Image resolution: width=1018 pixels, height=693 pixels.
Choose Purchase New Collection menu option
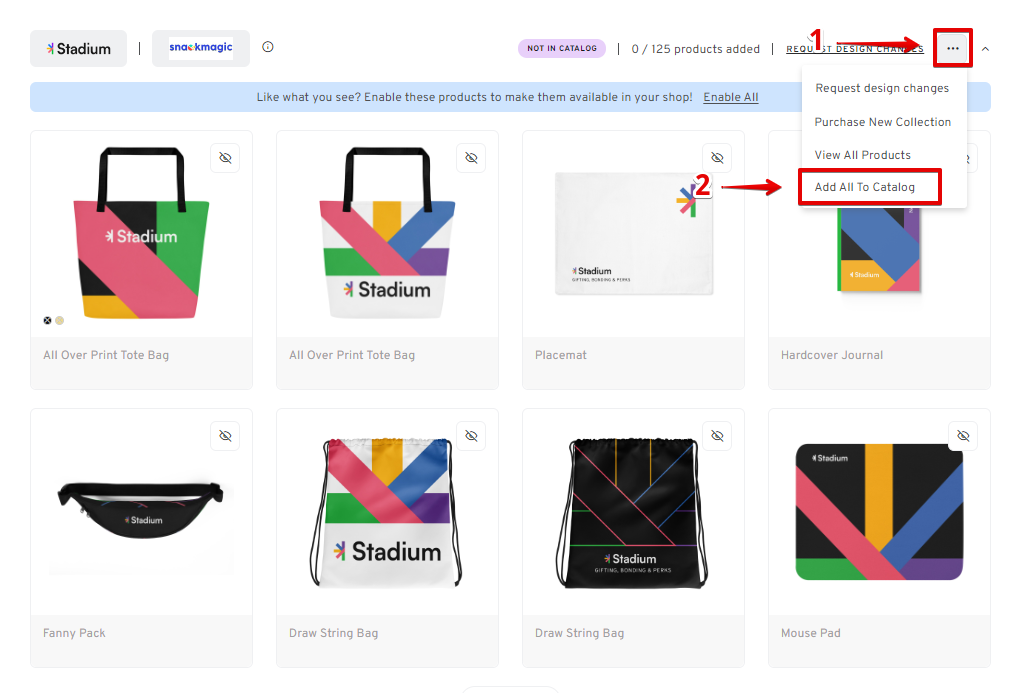[883, 121]
